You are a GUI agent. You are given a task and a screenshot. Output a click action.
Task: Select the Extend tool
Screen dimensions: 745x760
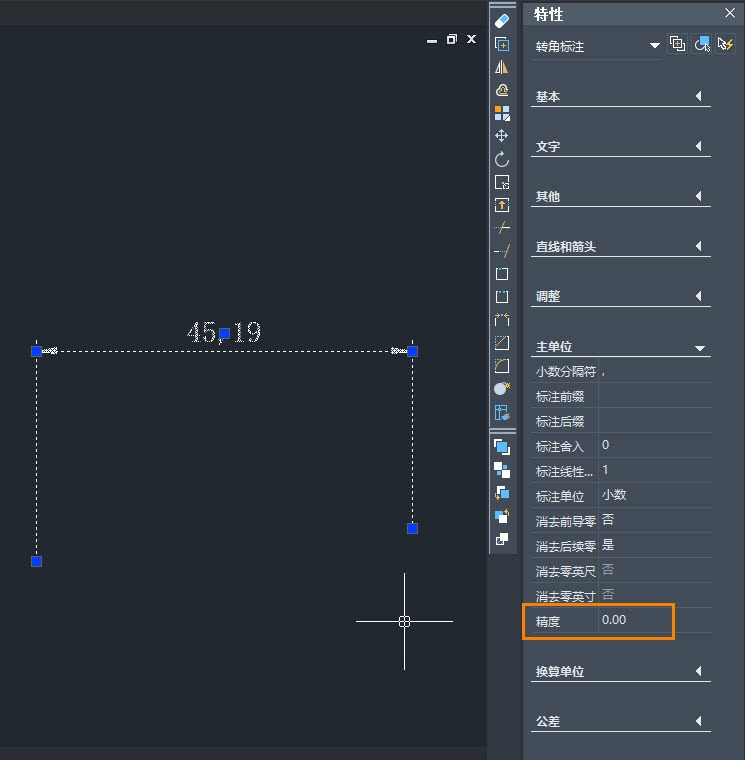pyautogui.click(x=502, y=251)
